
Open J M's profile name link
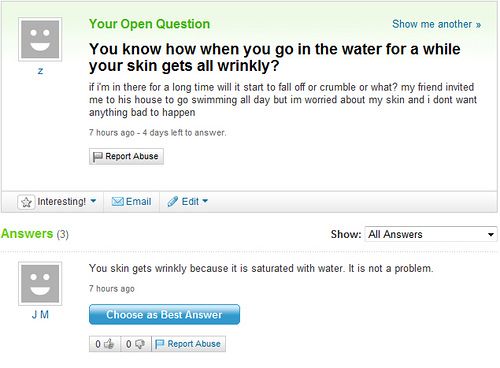pyautogui.click(x=40, y=314)
